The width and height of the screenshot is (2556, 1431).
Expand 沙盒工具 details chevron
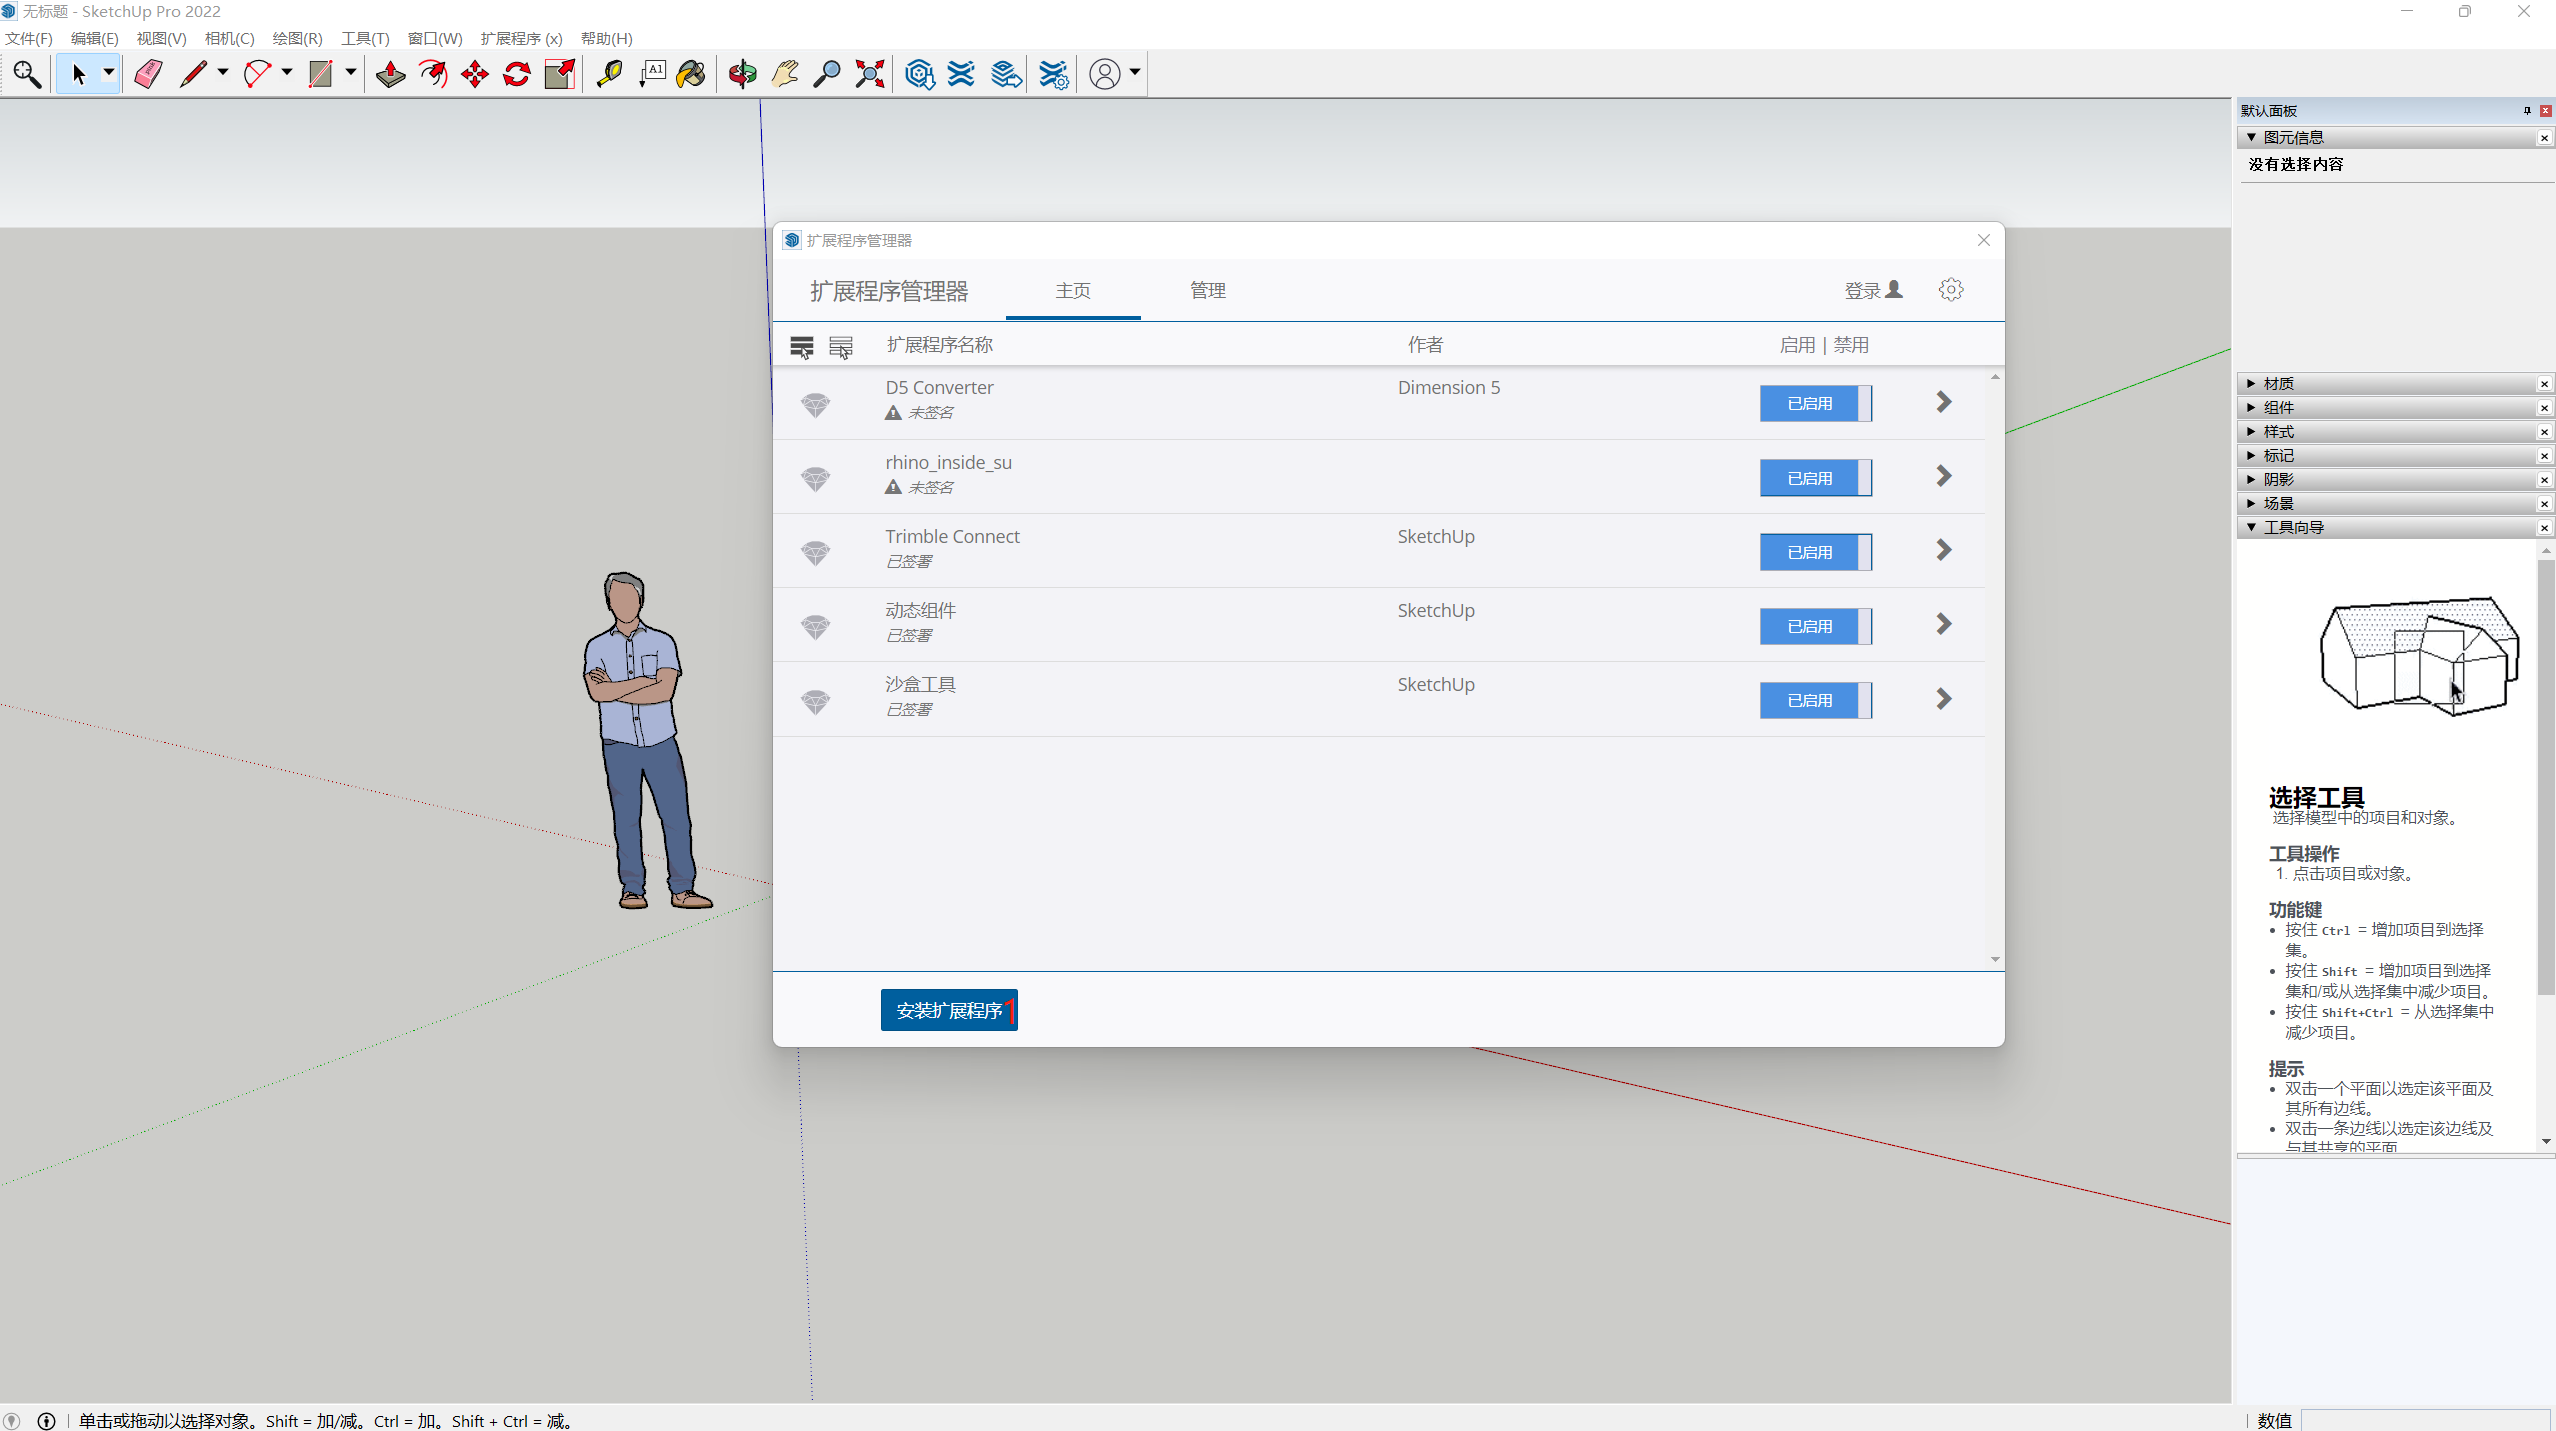coord(1943,699)
